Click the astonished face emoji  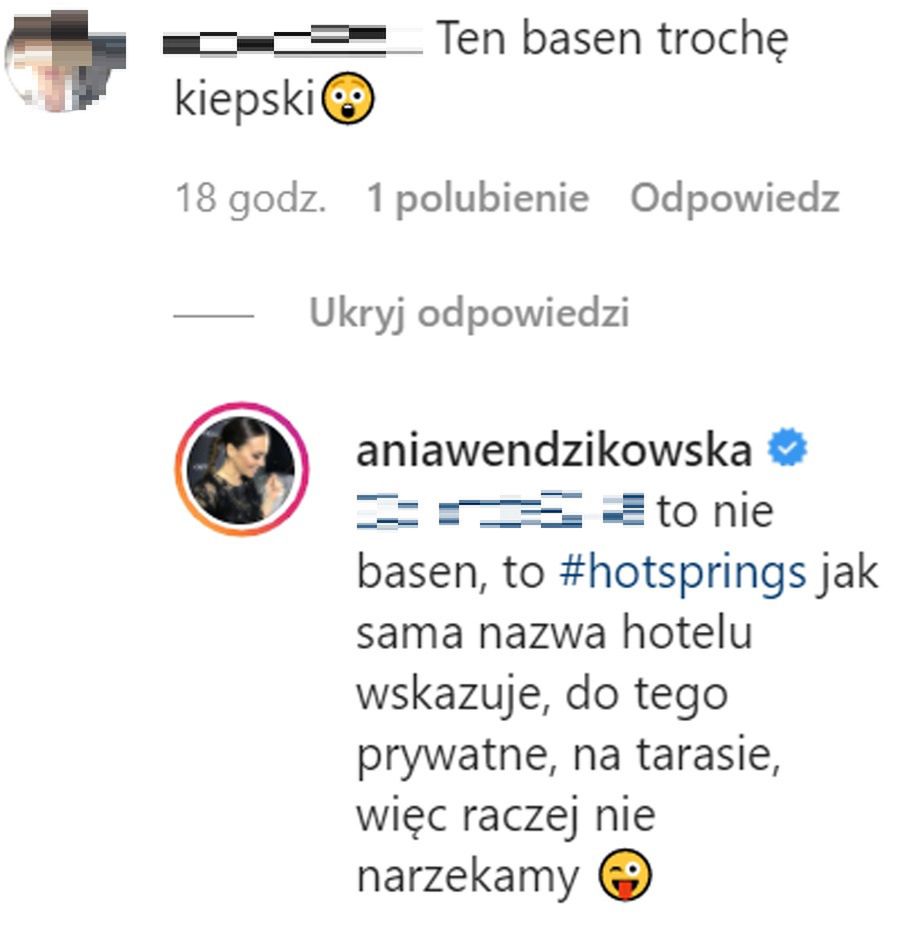click(348, 98)
